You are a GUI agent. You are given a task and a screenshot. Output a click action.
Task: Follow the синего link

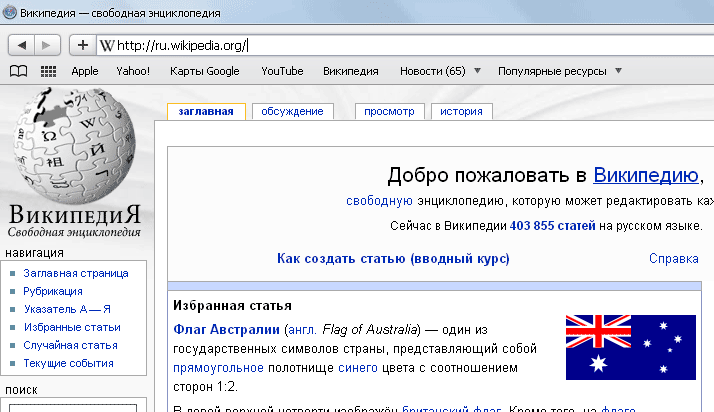click(x=358, y=368)
